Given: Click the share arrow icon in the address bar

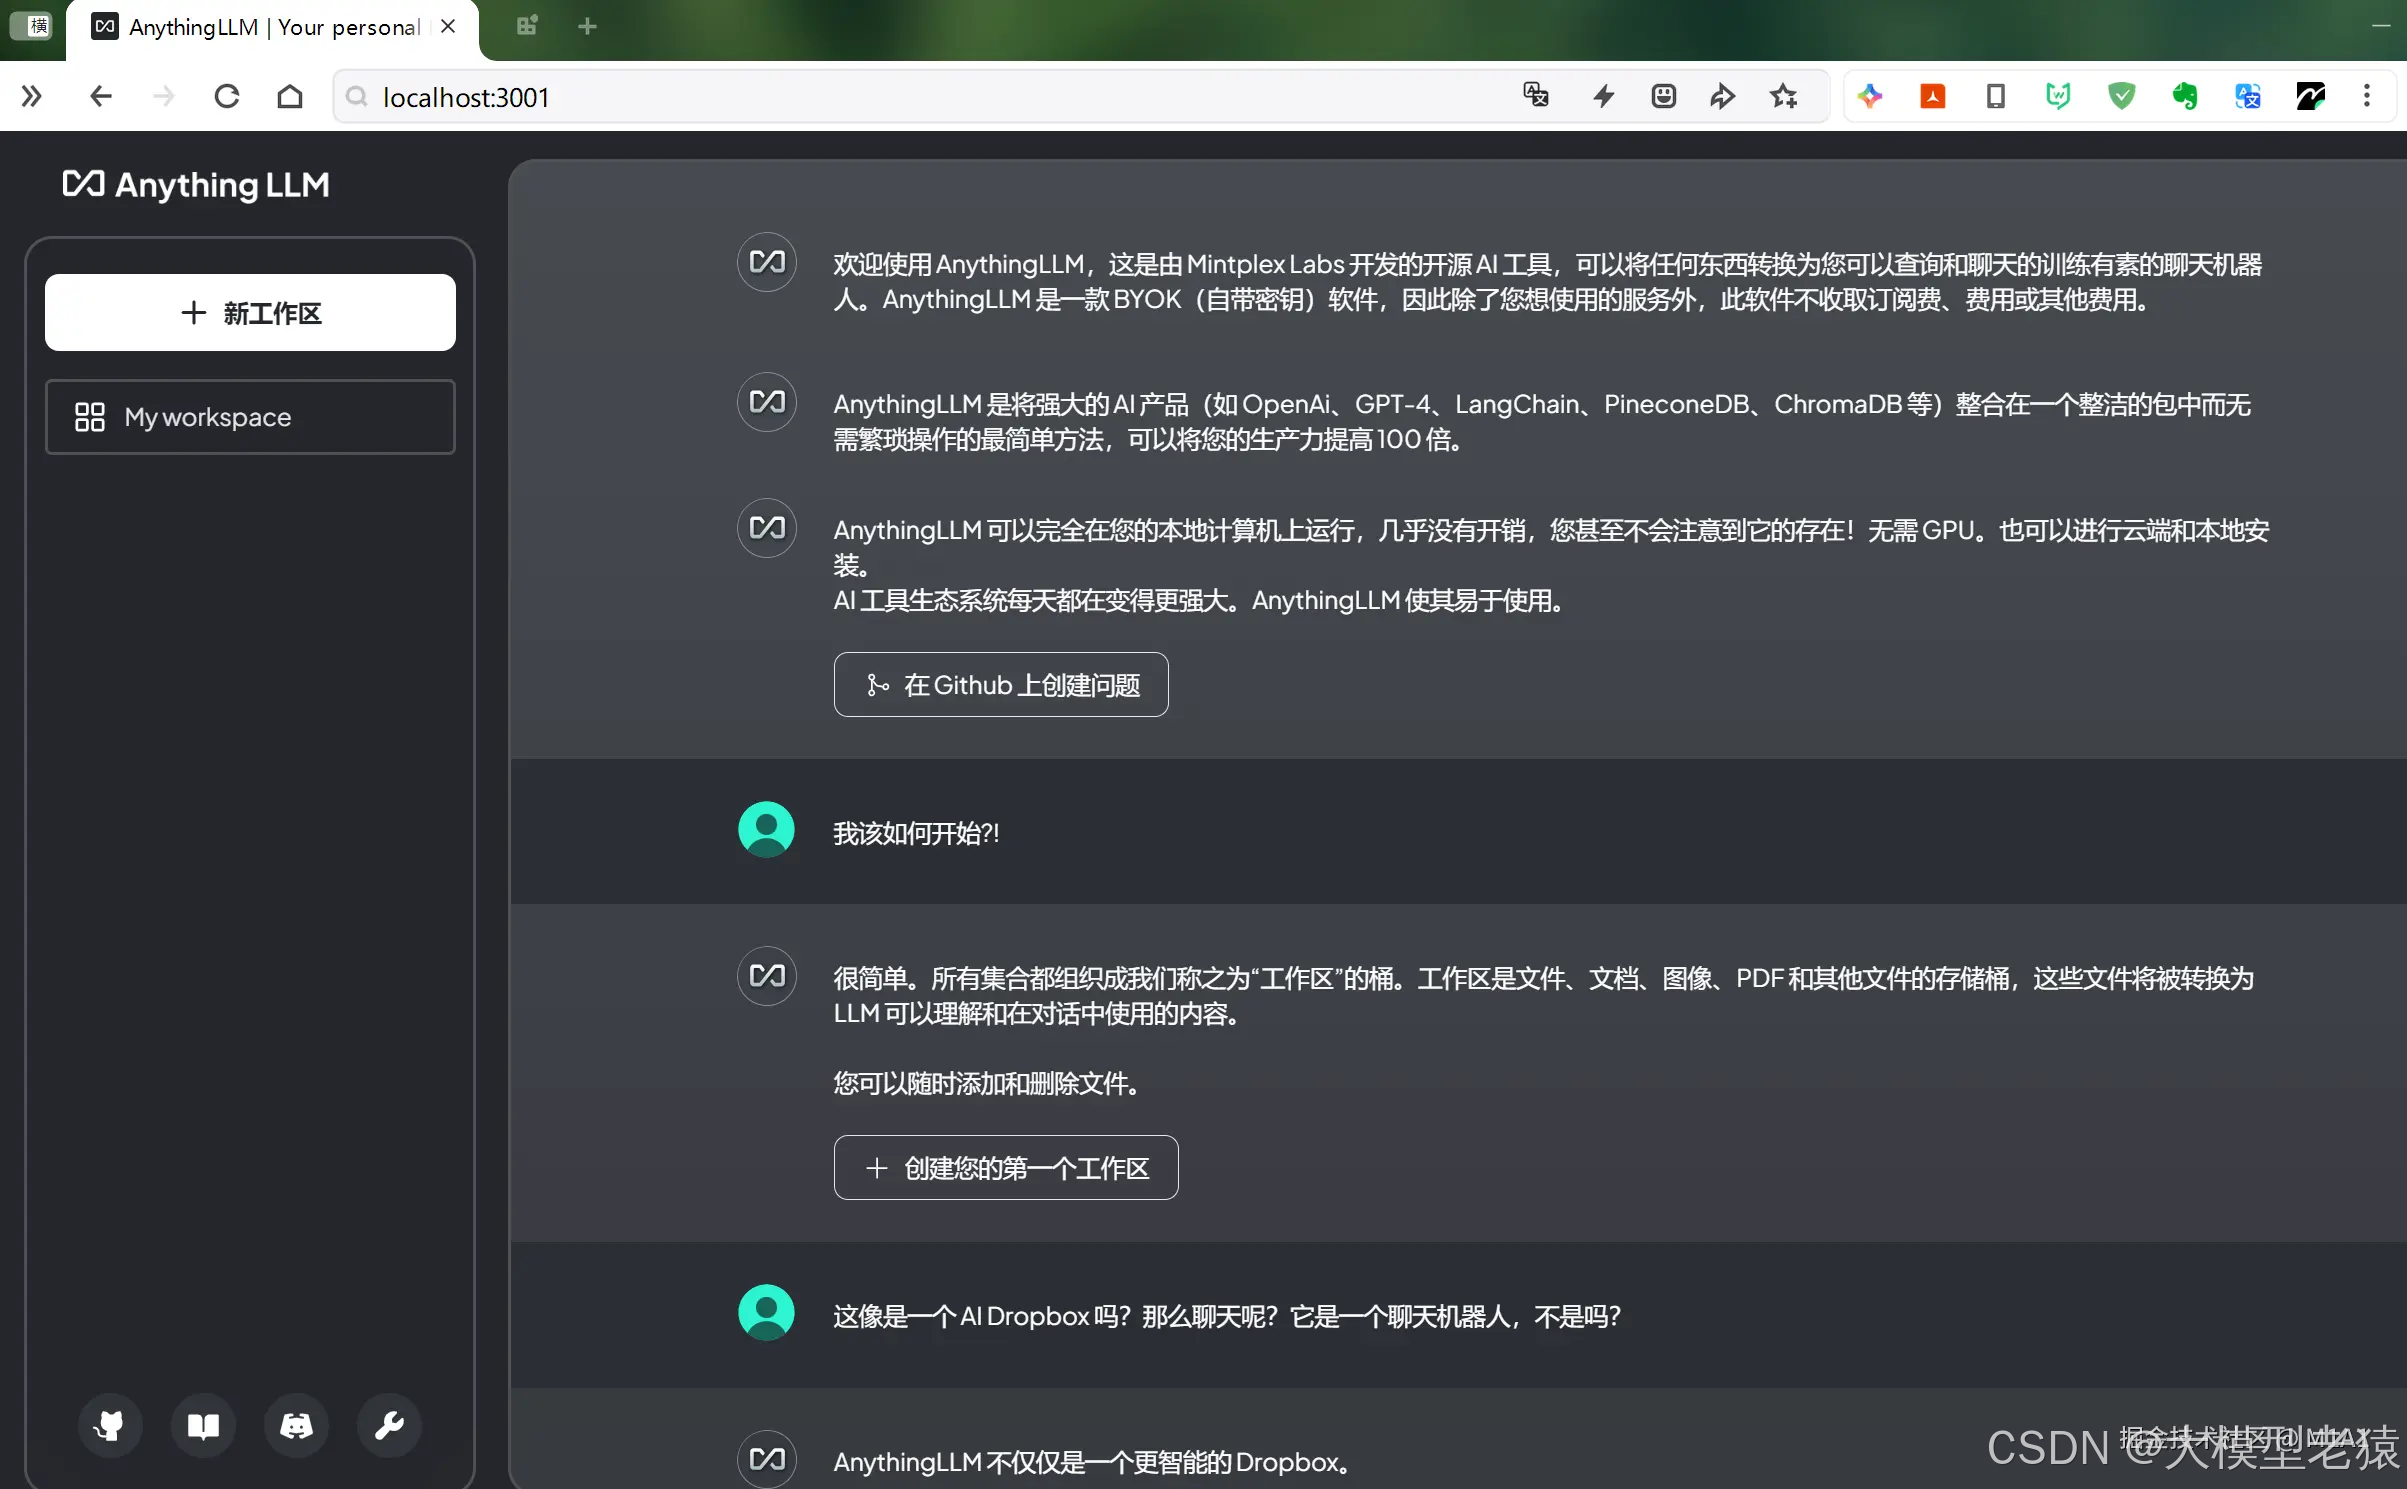Looking at the screenshot, I should click(1722, 96).
